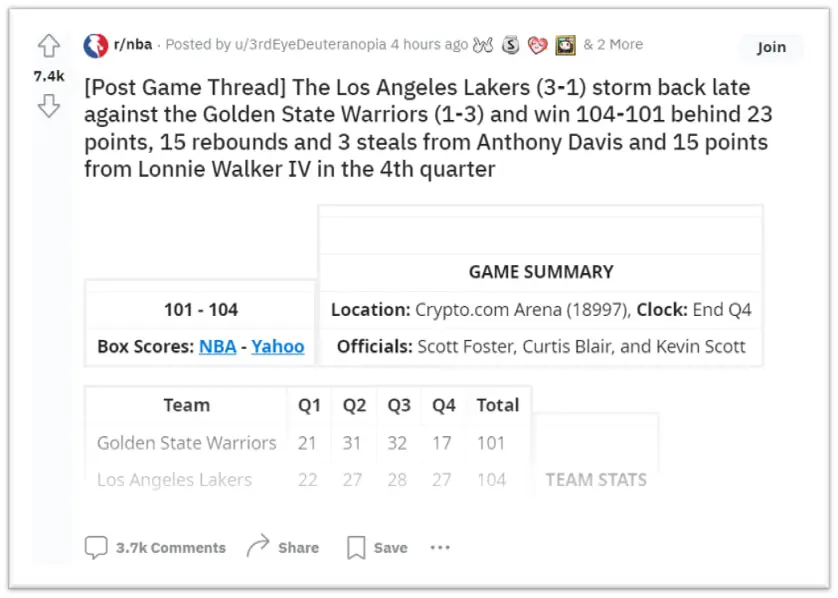Screen dimensions: 838x598
Task: Click the fourth award icon with the frame
Action: tap(565, 45)
